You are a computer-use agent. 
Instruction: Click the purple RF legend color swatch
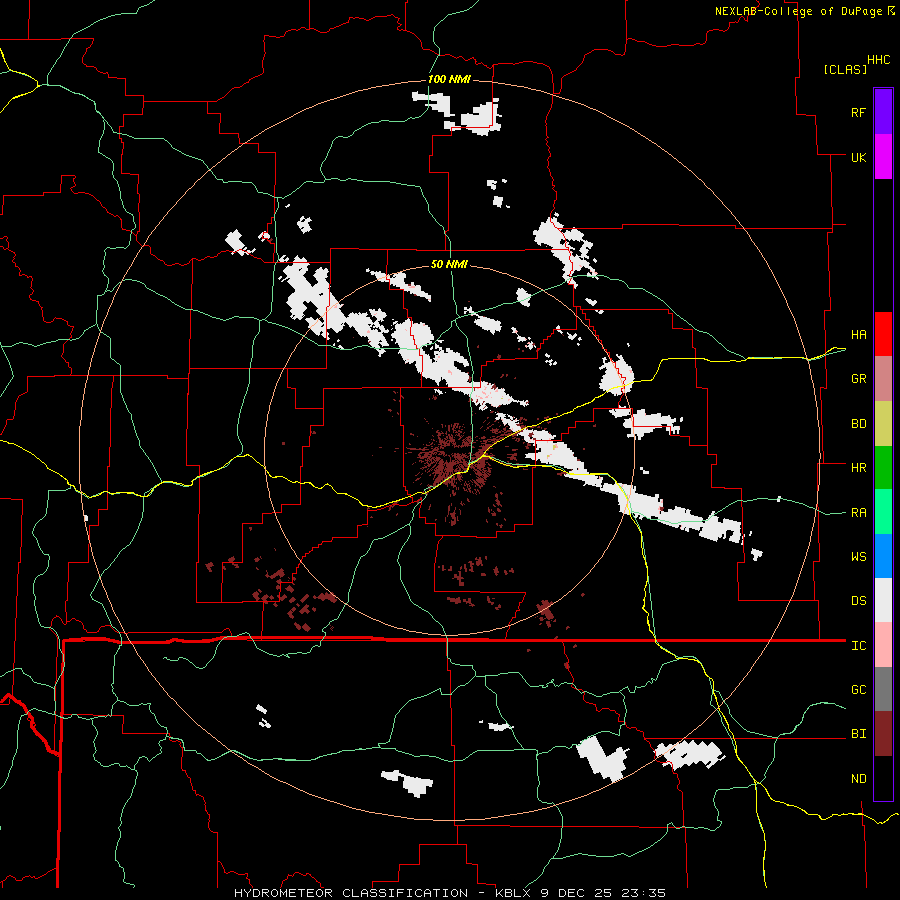883,112
